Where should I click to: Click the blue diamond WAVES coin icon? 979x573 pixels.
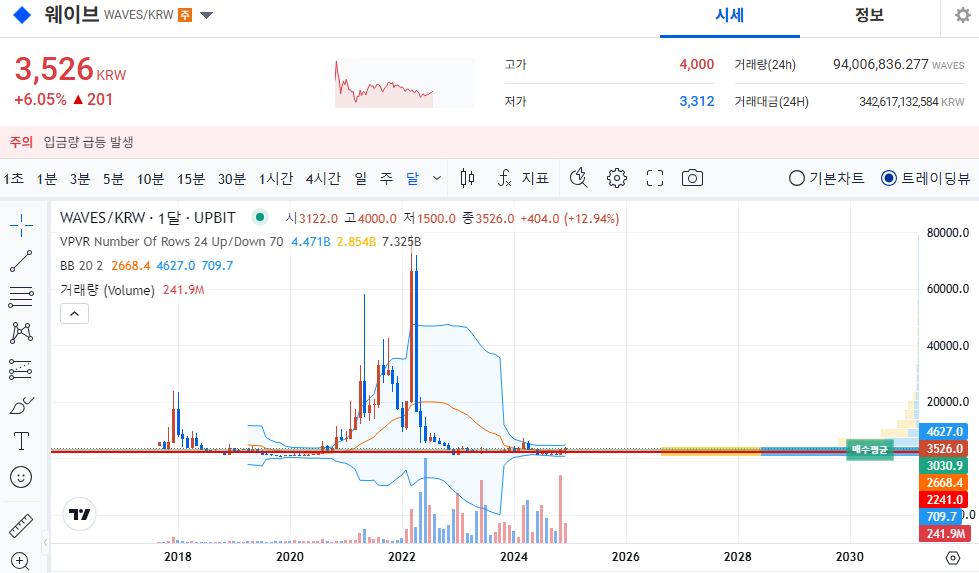click(22, 15)
